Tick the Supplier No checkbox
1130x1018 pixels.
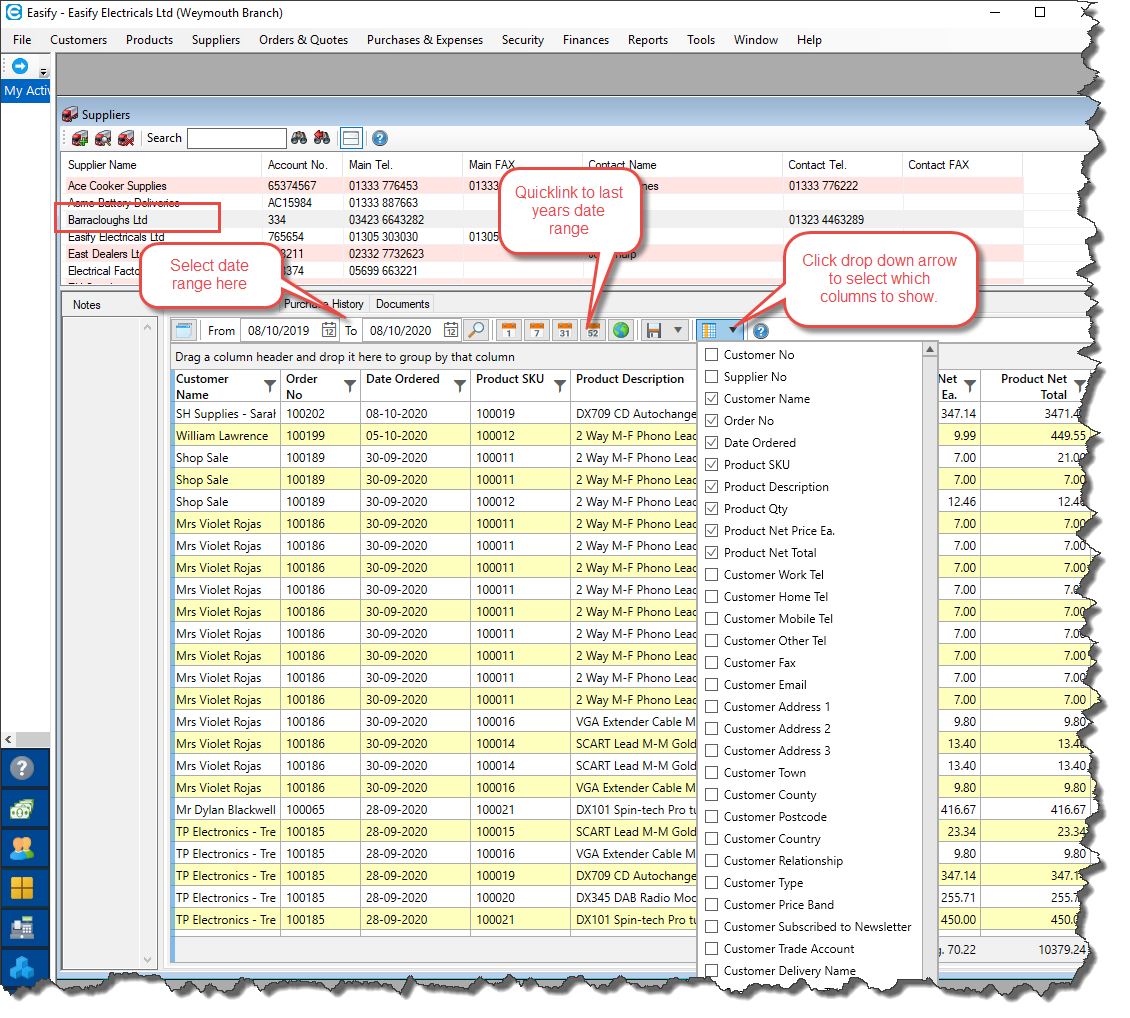pyautogui.click(x=712, y=377)
